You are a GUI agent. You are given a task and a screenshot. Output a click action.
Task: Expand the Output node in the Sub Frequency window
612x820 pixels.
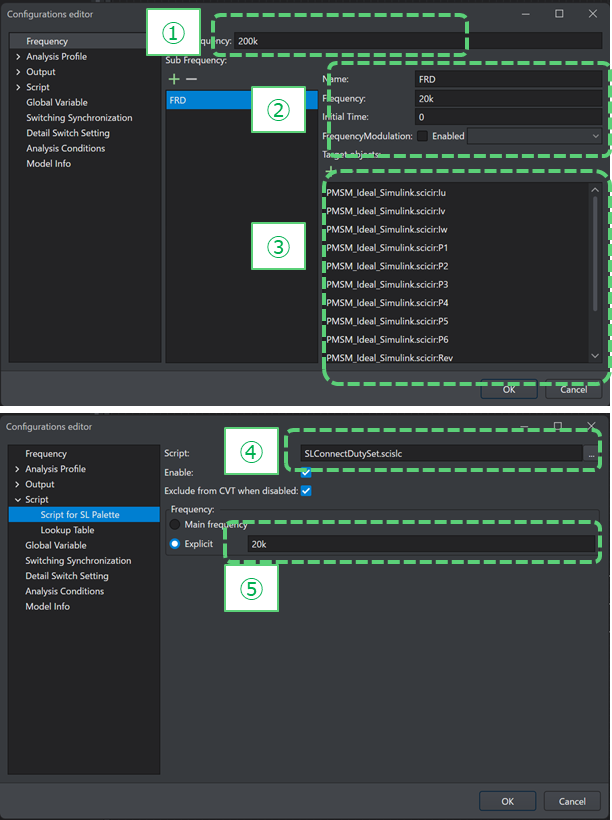[18, 72]
